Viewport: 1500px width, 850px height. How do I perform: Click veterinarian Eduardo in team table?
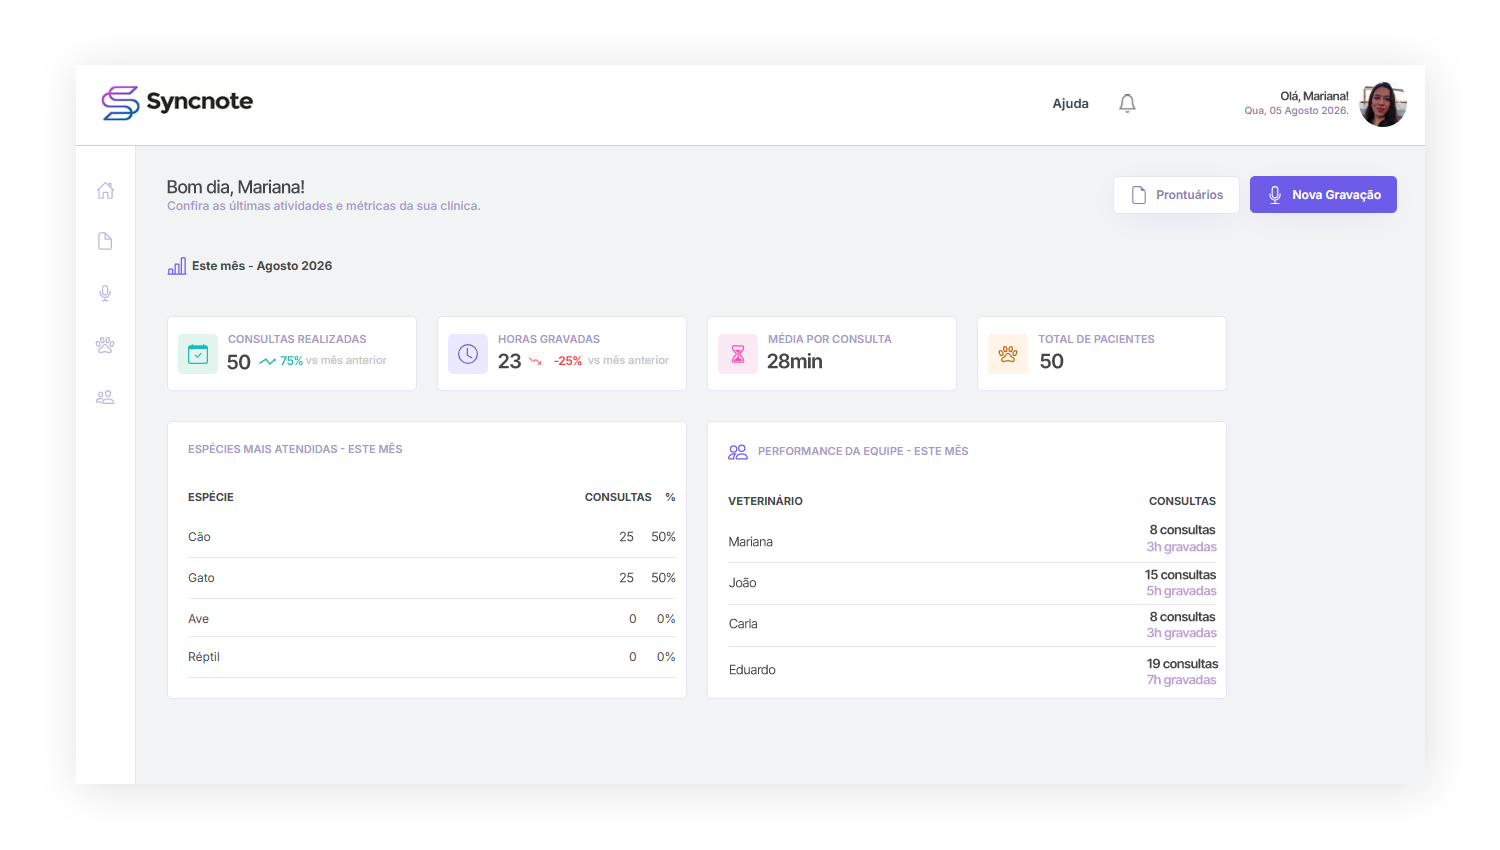pyautogui.click(x=752, y=670)
